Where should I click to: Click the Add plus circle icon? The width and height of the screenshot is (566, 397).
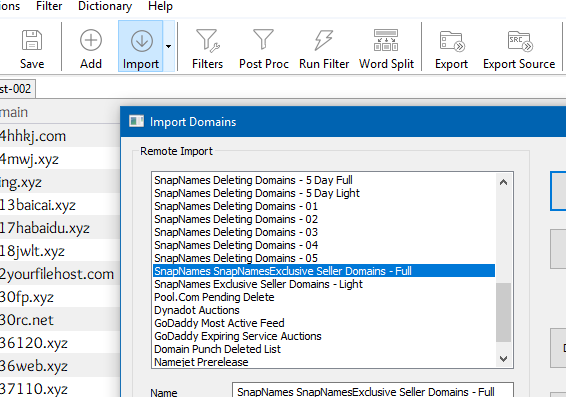[91, 40]
